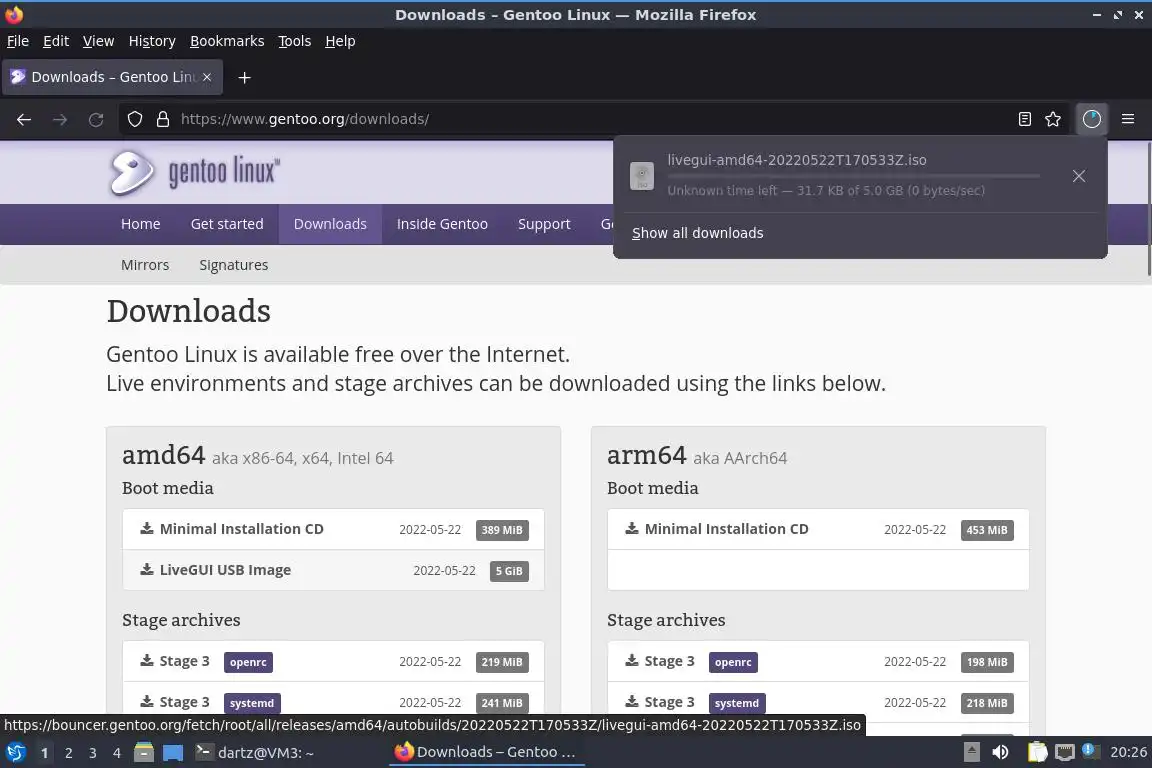Click the eject removable media tray icon
This screenshot has width=1152, height=768.
click(972, 752)
